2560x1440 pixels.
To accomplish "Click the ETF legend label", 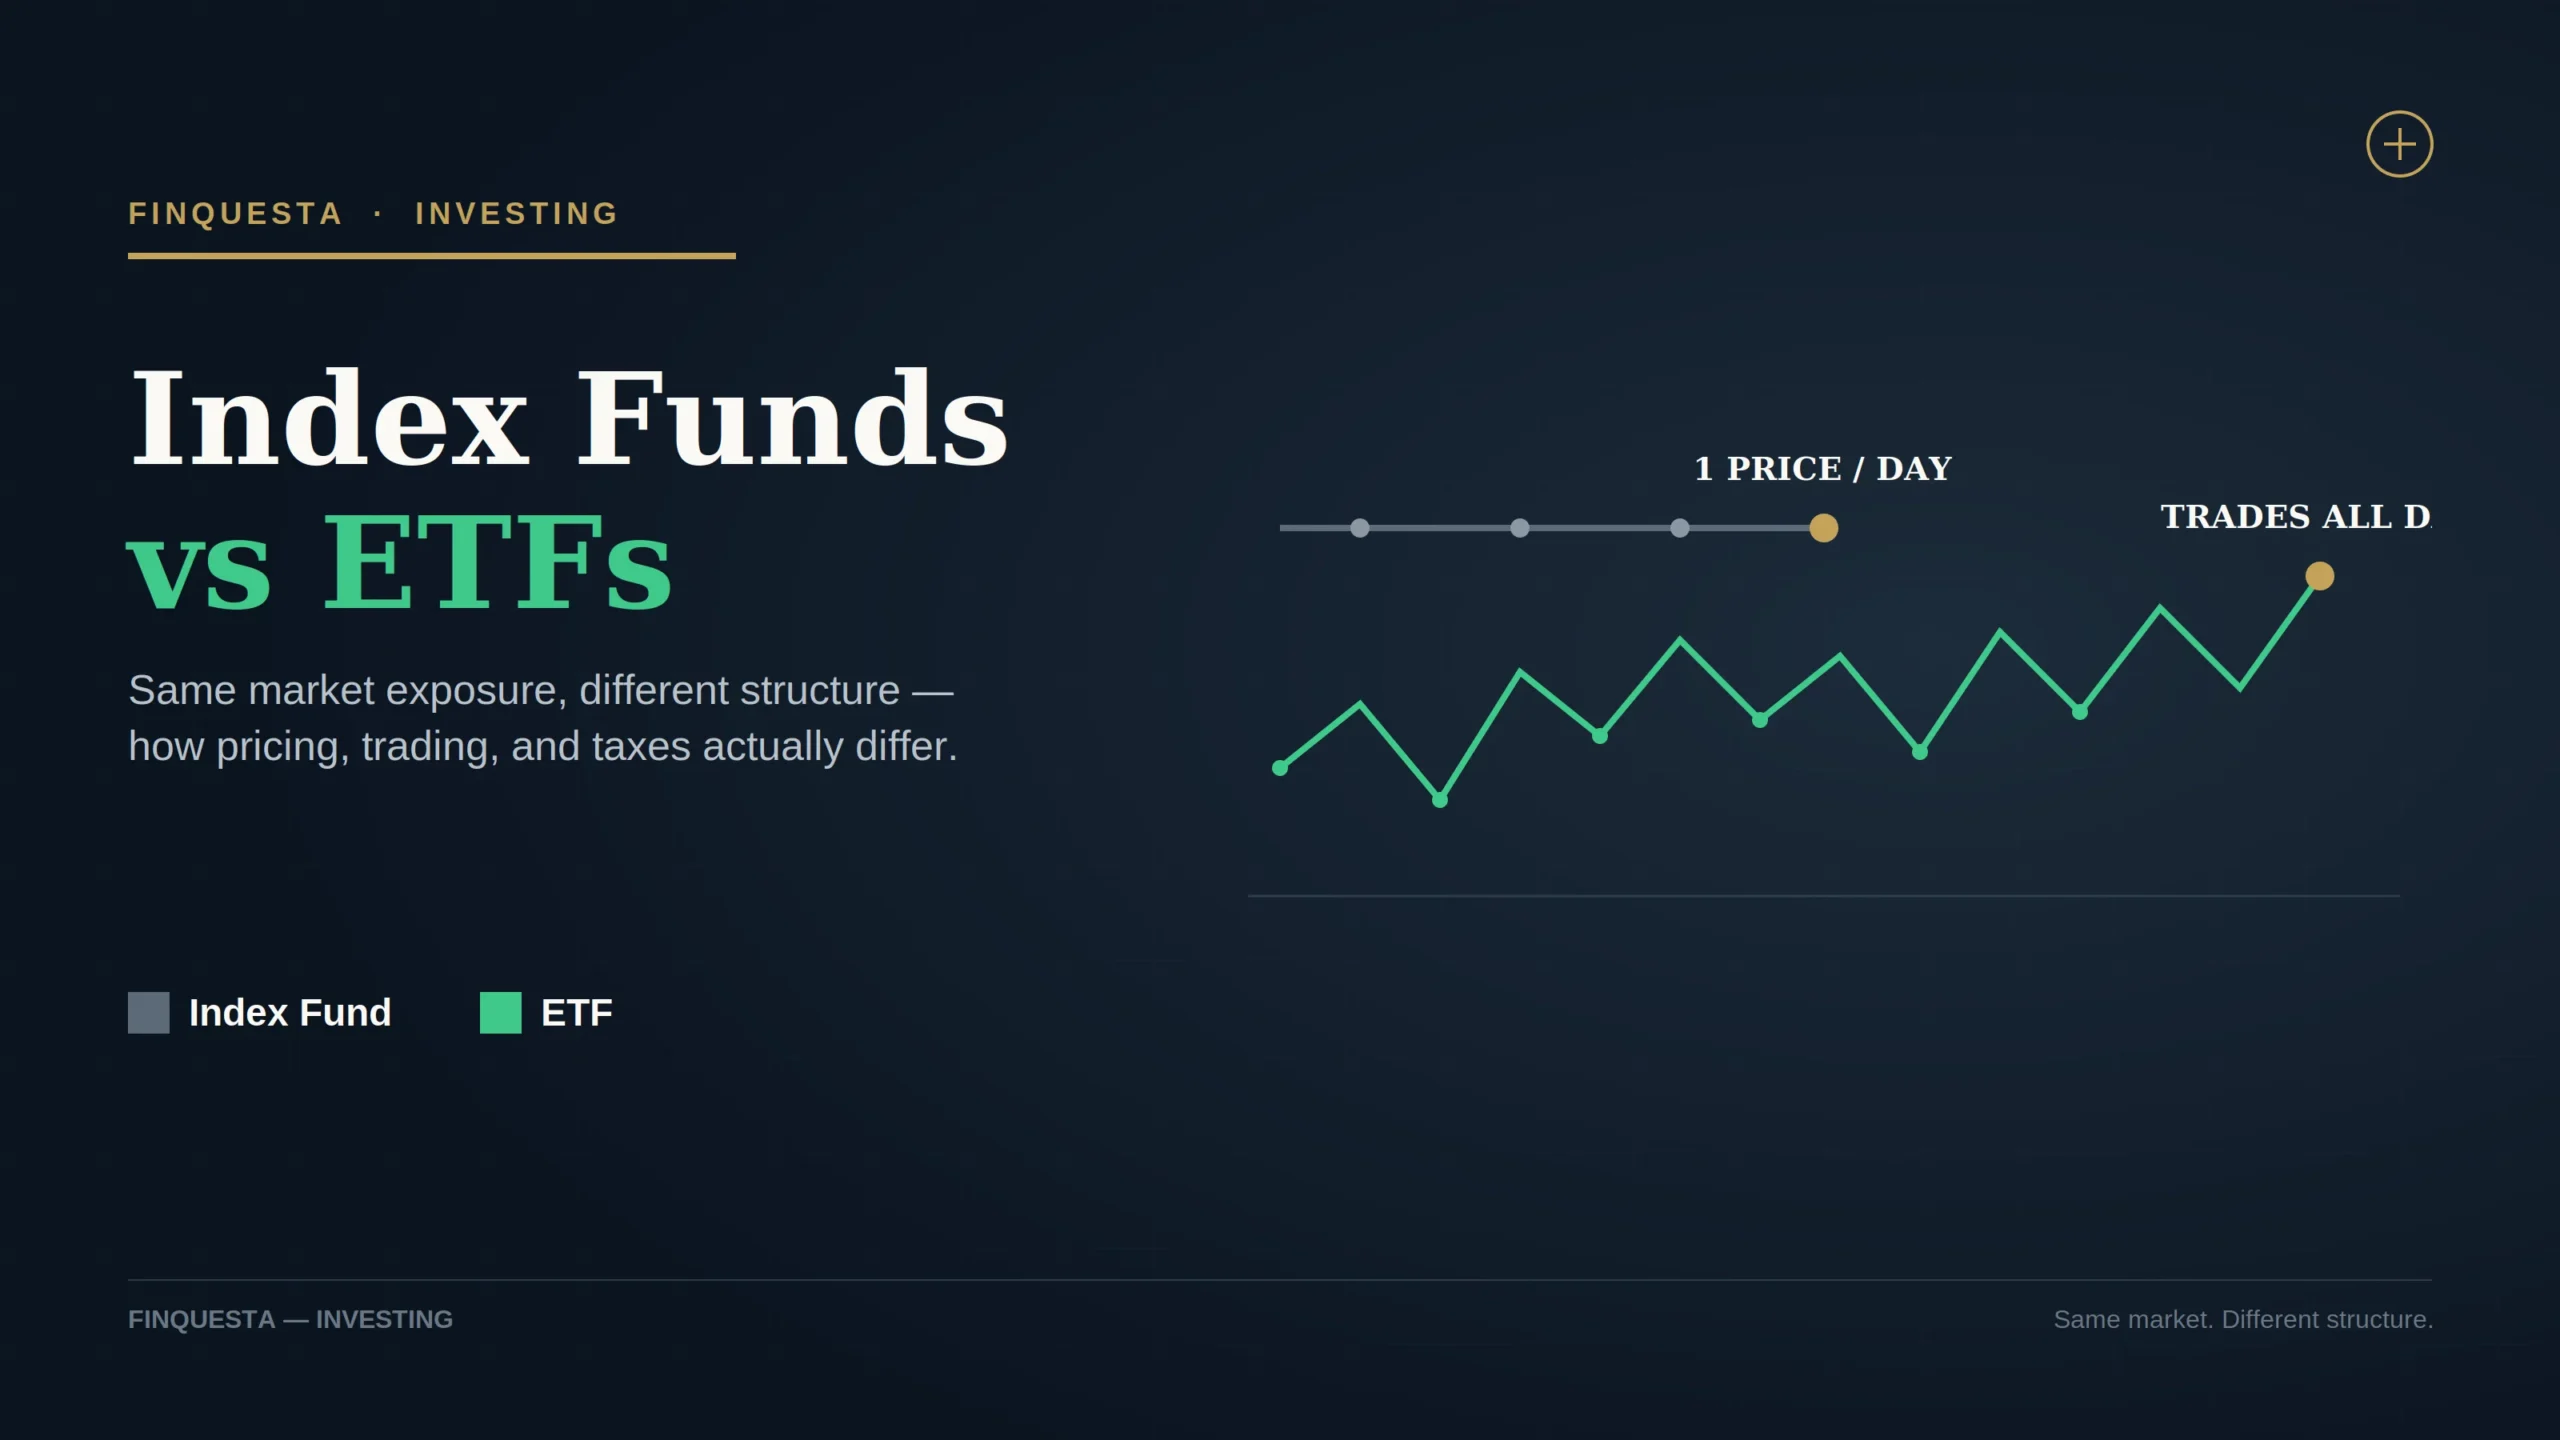I will [577, 1012].
